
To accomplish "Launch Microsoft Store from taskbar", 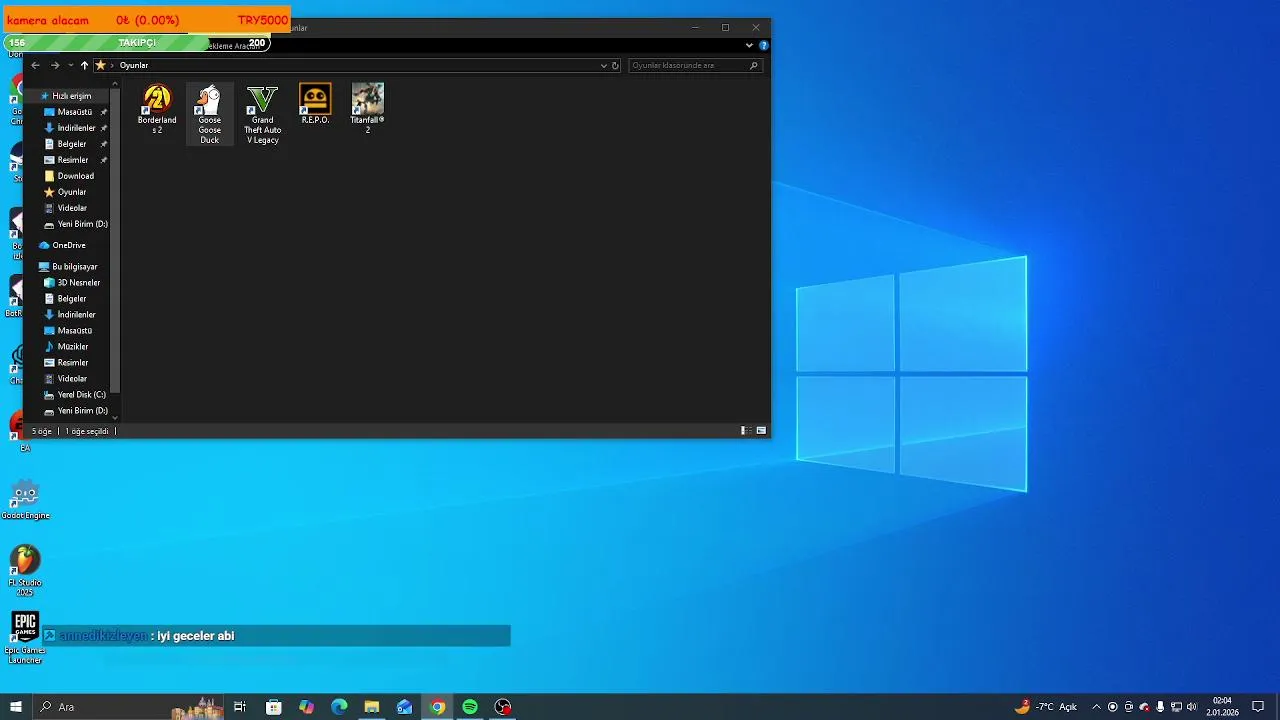I will 273,707.
